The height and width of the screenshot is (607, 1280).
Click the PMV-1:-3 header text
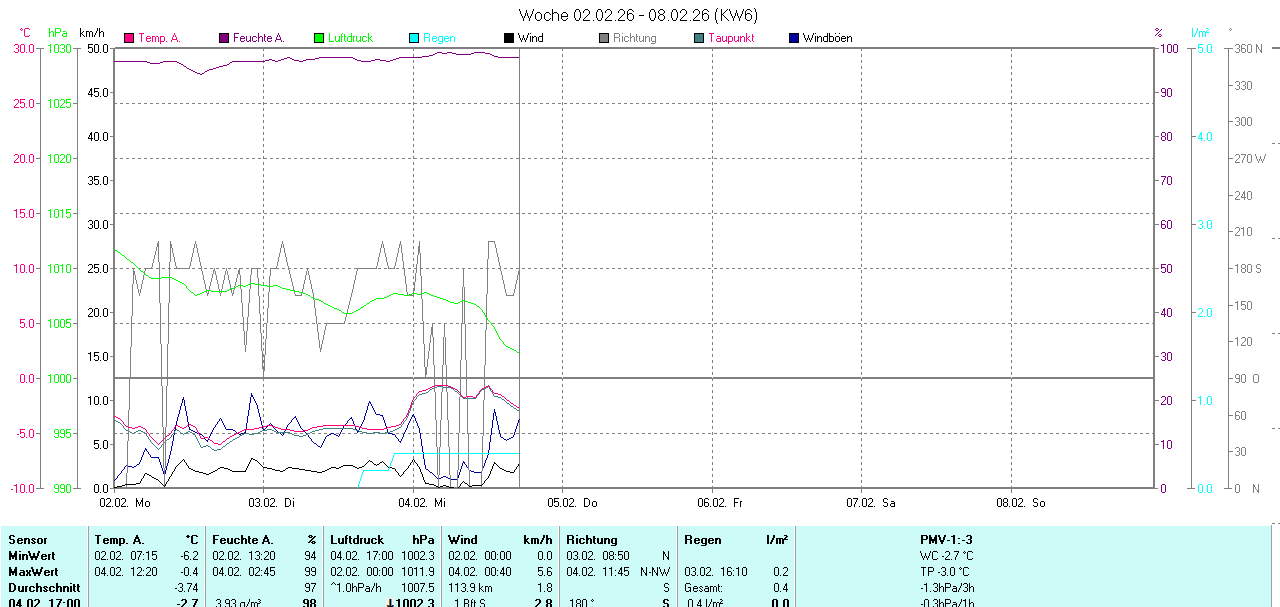tap(946, 540)
